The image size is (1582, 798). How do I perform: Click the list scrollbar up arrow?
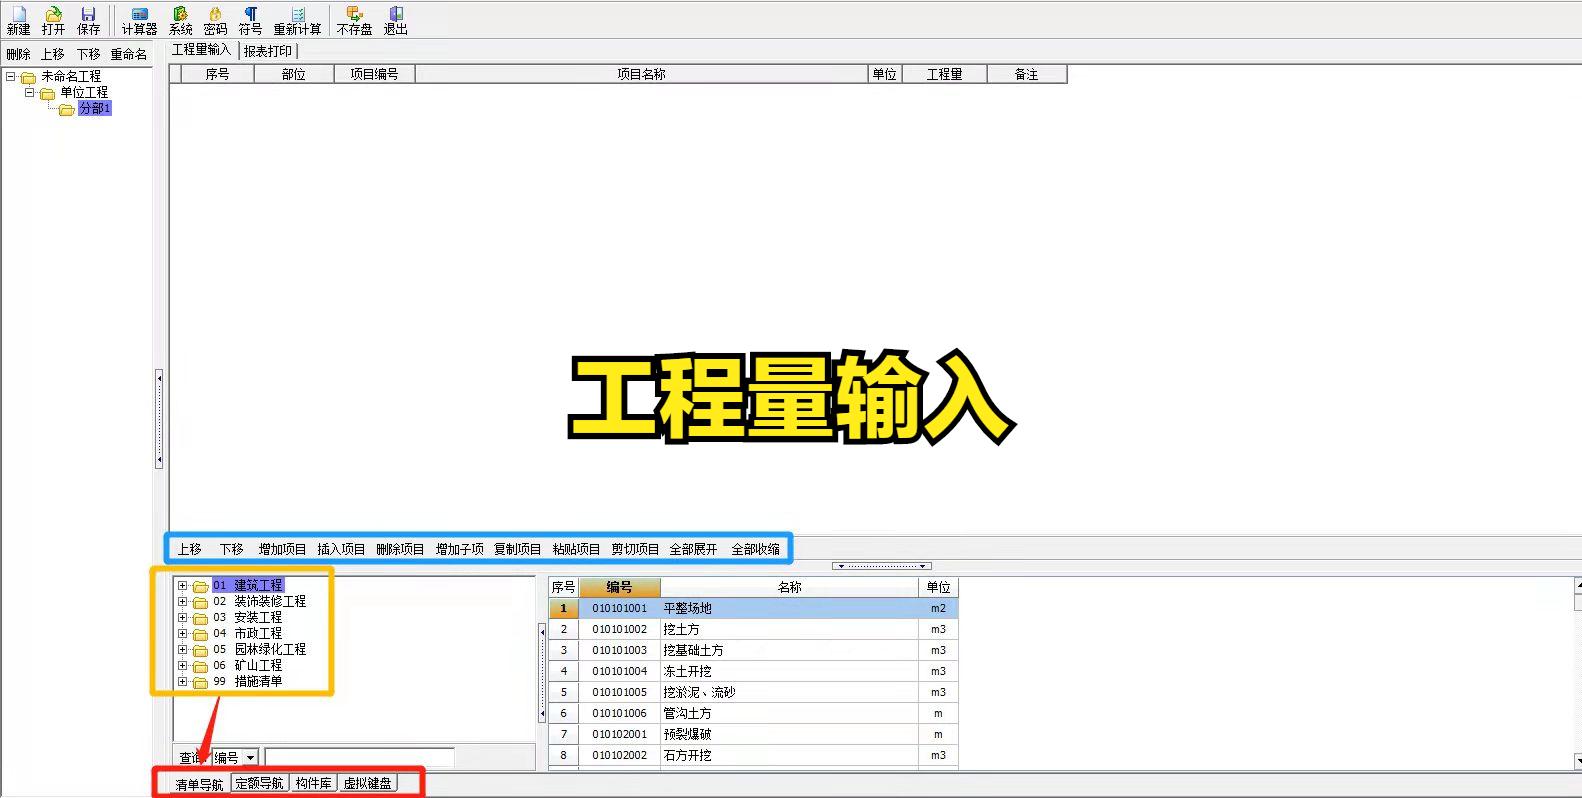[x=1578, y=585]
